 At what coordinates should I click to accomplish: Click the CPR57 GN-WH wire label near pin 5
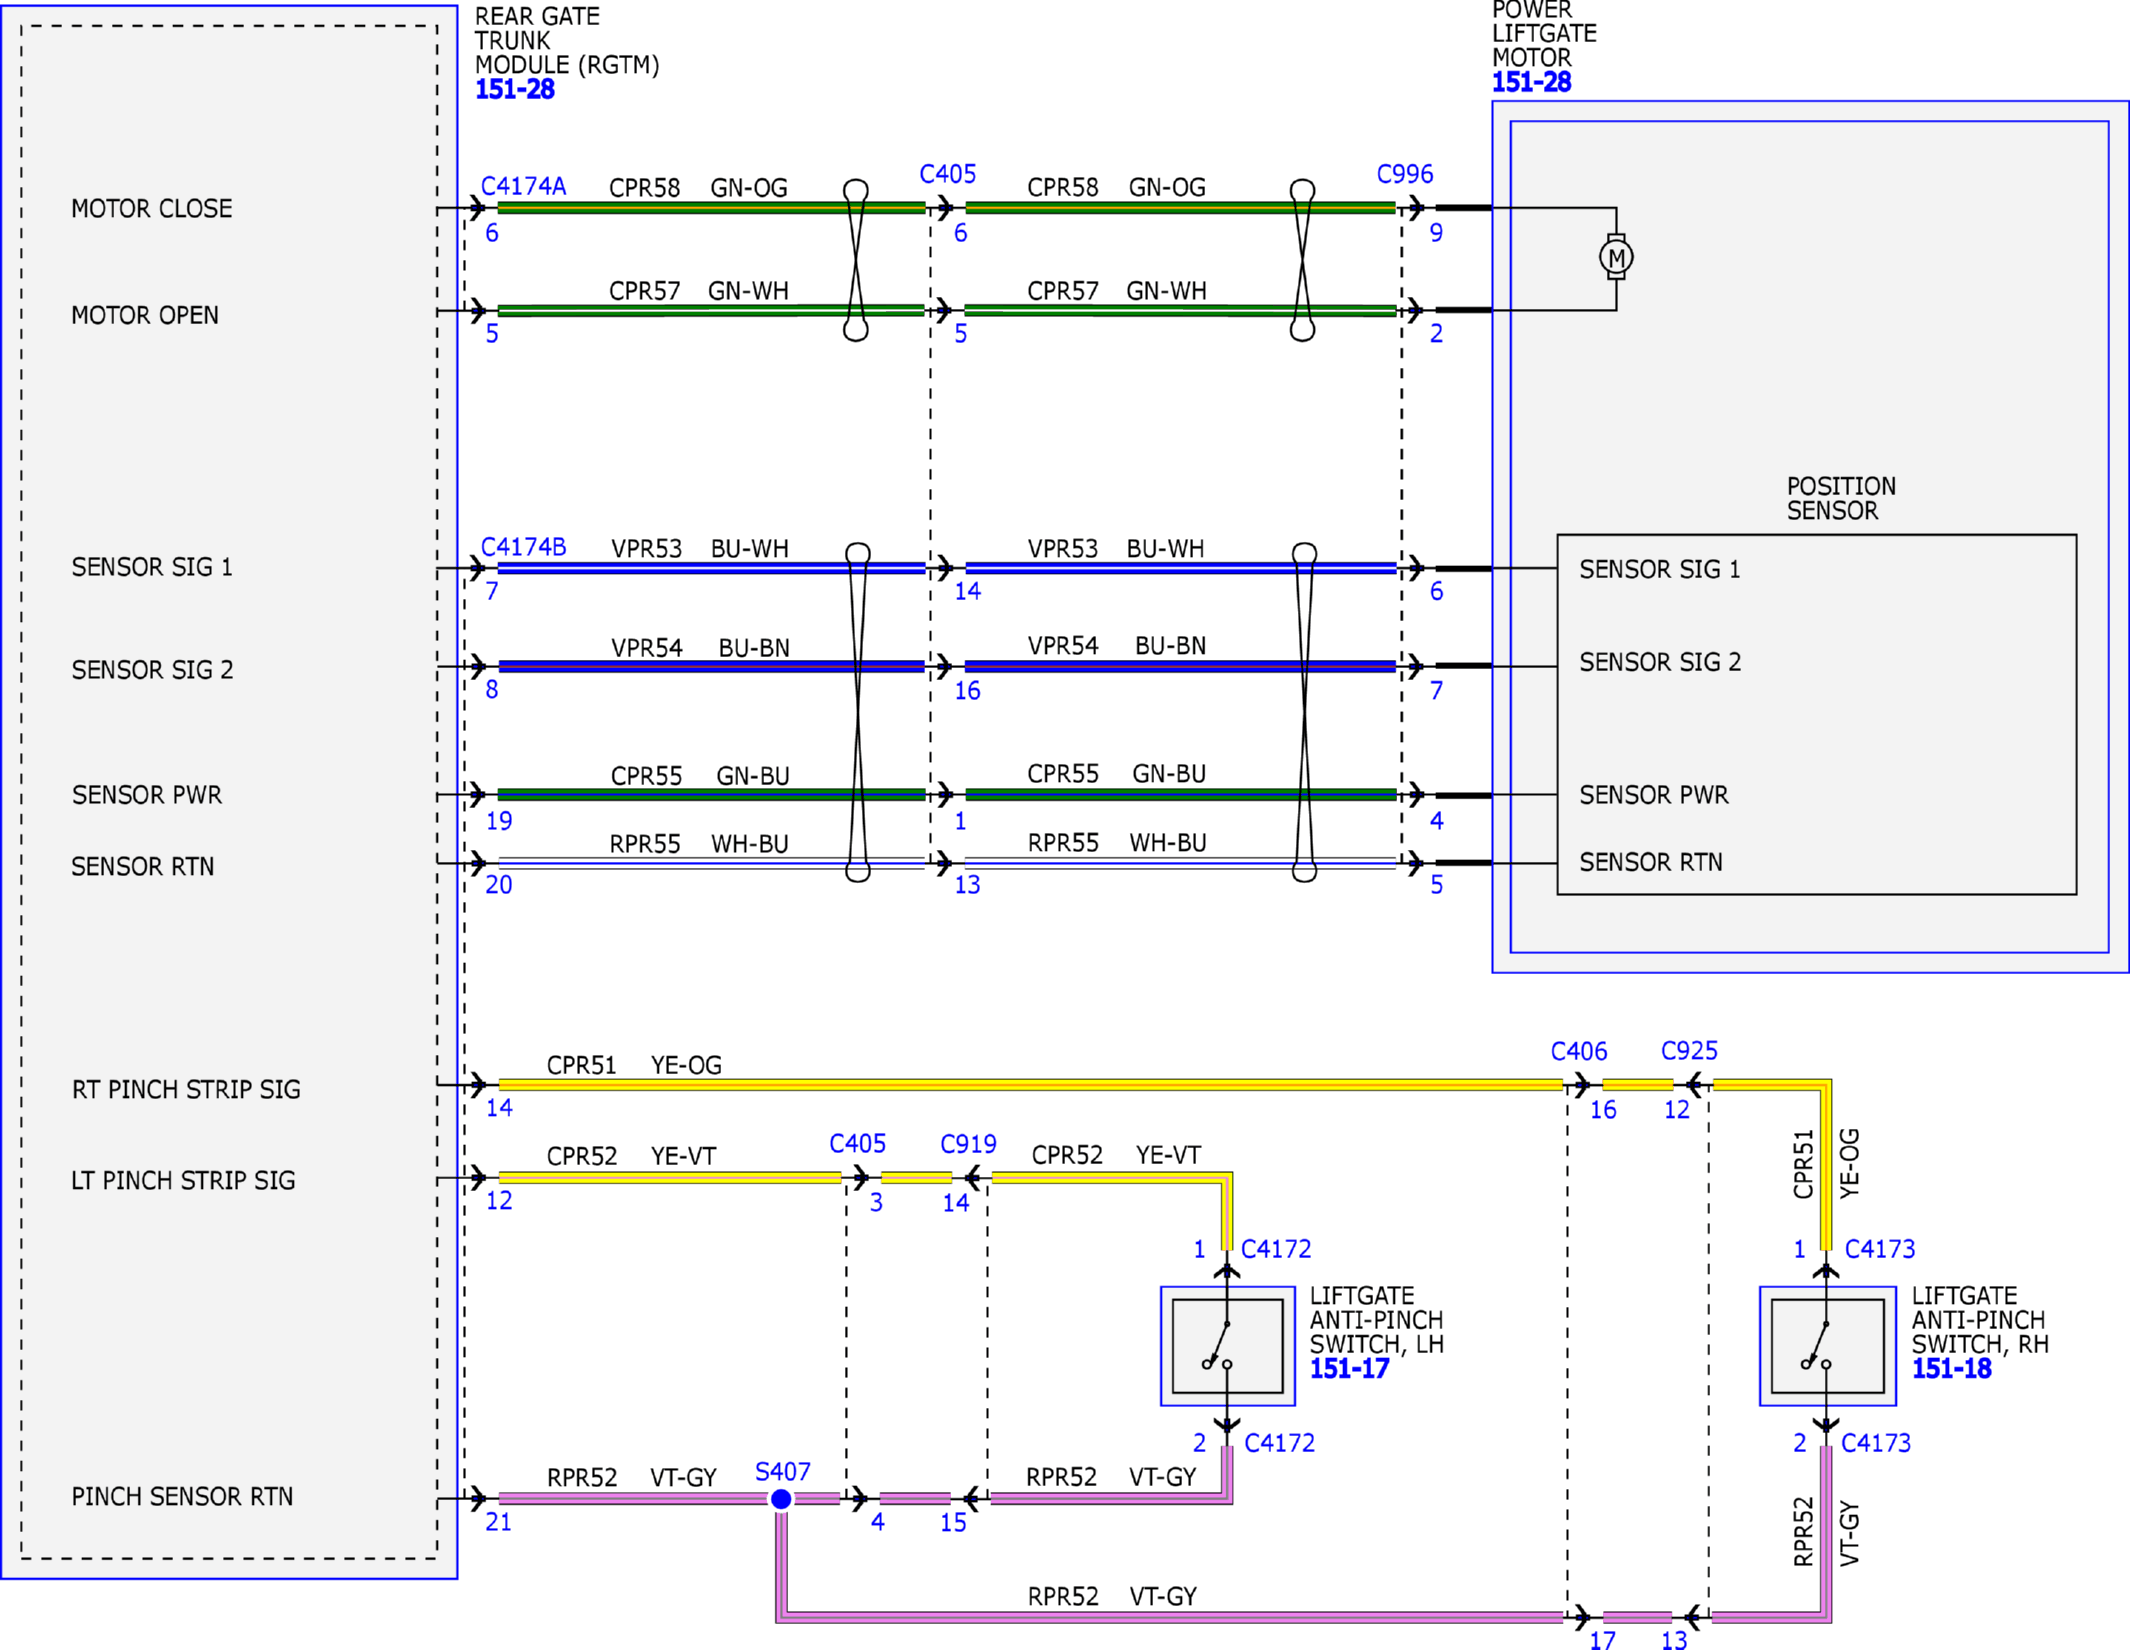[x=698, y=291]
